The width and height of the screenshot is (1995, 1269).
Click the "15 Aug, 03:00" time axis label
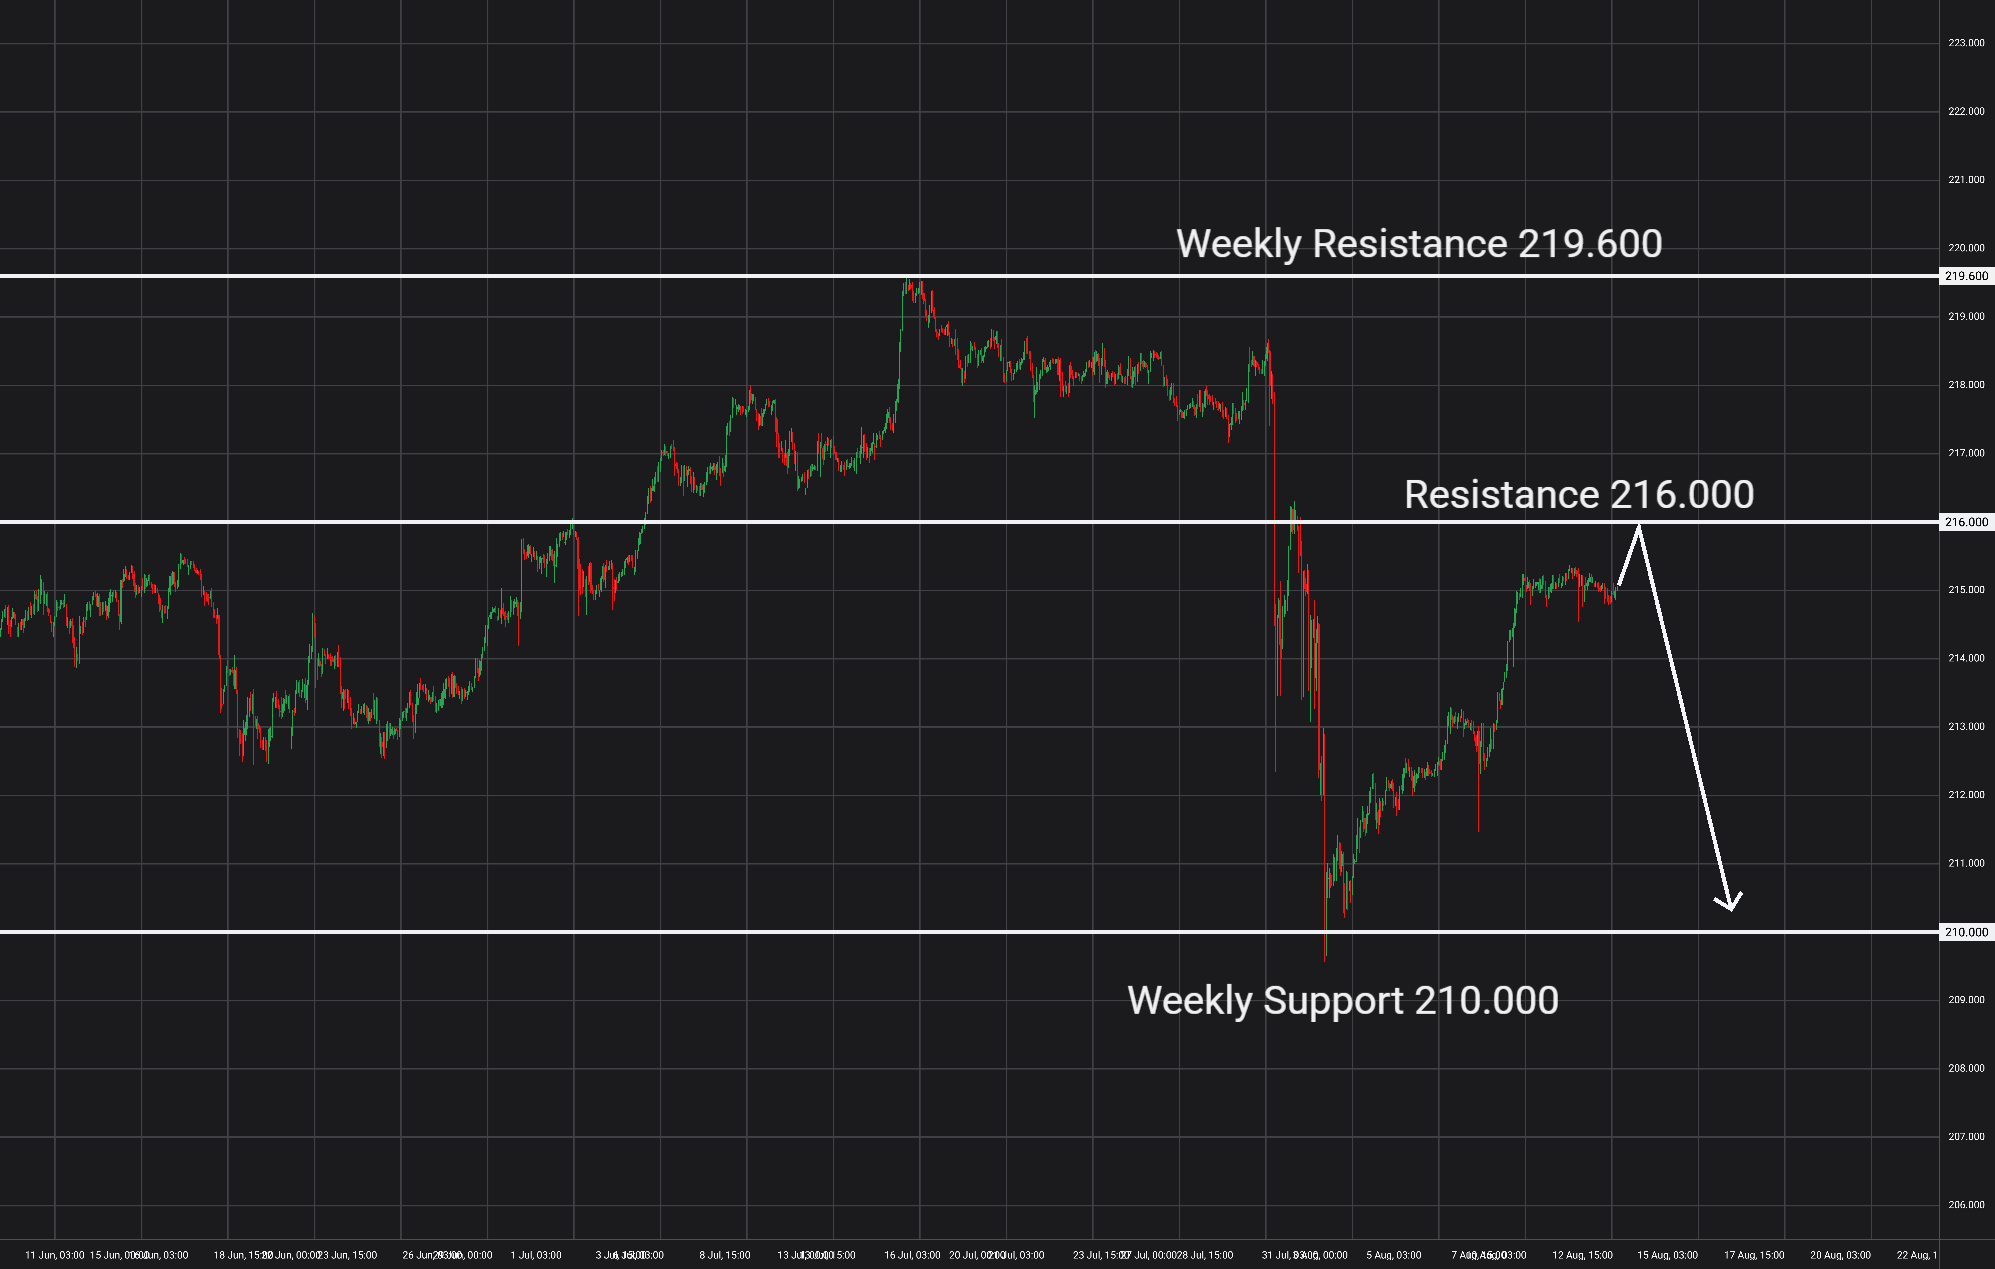point(1667,1255)
